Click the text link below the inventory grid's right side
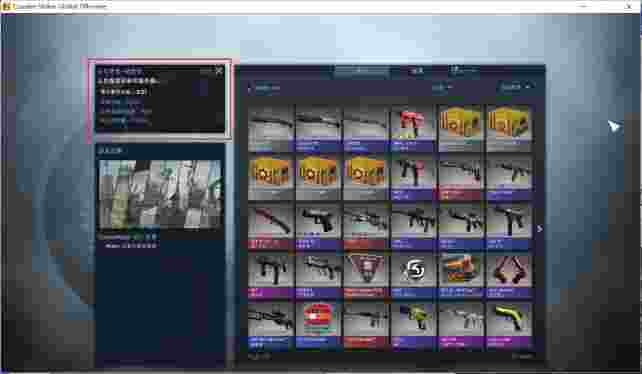The height and width of the screenshot is (374, 642). [x=523, y=356]
